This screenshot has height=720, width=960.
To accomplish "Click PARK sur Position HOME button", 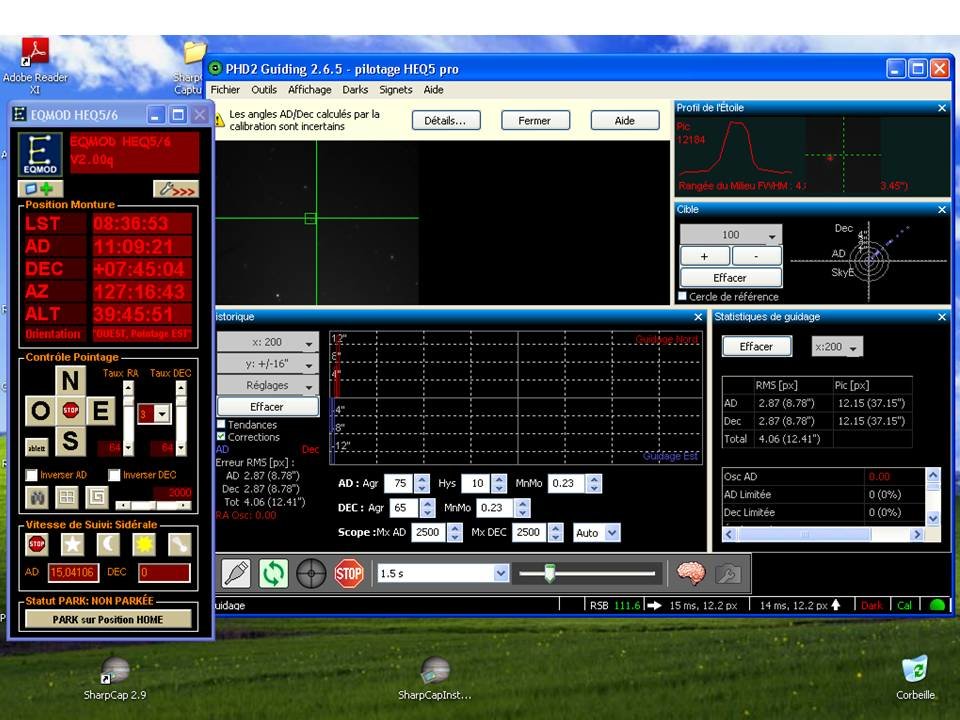I will (x=108, y=620).
